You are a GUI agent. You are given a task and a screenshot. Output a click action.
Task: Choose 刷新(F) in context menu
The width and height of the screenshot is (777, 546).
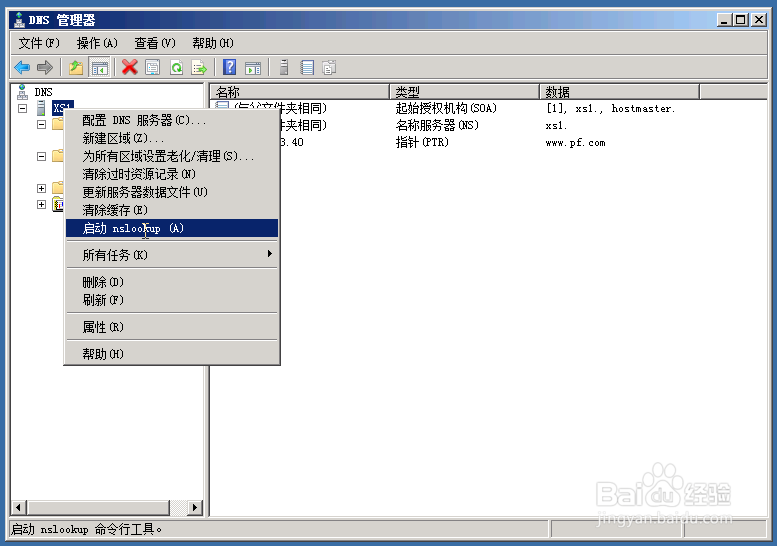[x=172, y=300]
